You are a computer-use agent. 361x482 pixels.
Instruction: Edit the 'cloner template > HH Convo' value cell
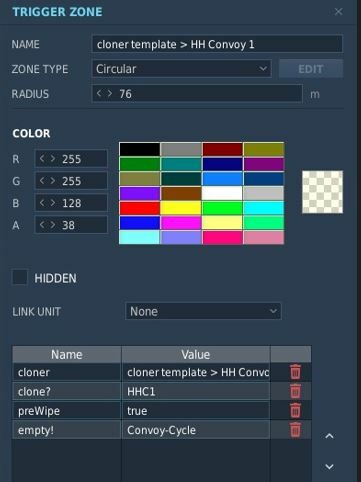point(196,372)
